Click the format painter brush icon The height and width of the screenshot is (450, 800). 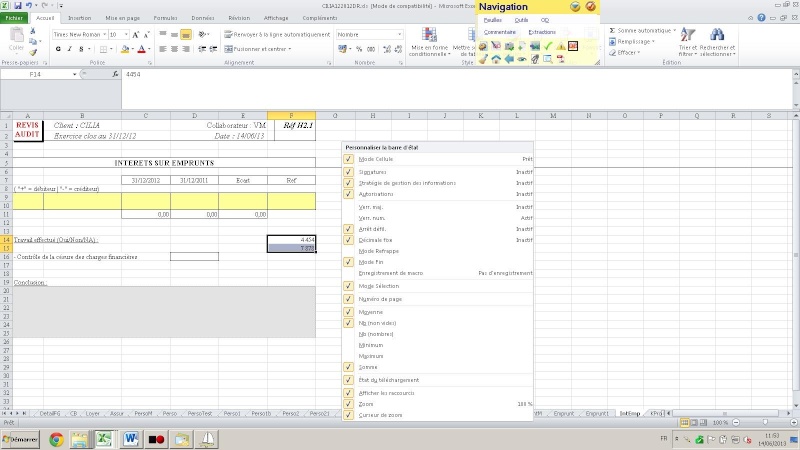pos(33,52)
